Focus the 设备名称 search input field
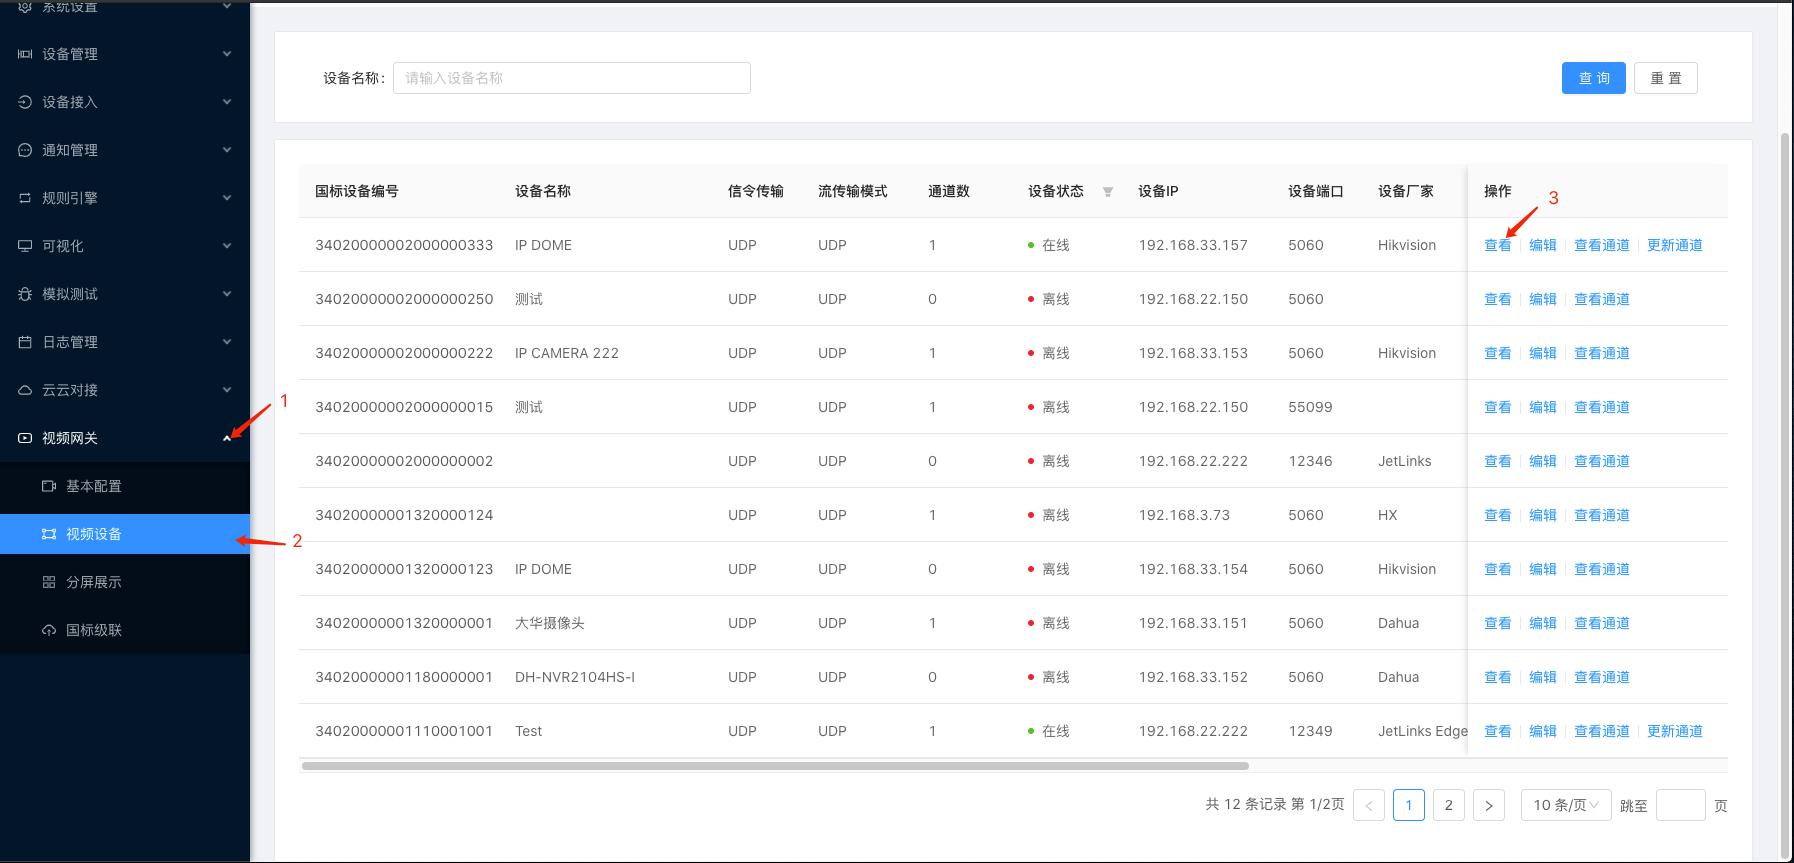This screenshot has width=1794, height=863. pyautogui.click(x=571, y=78)
